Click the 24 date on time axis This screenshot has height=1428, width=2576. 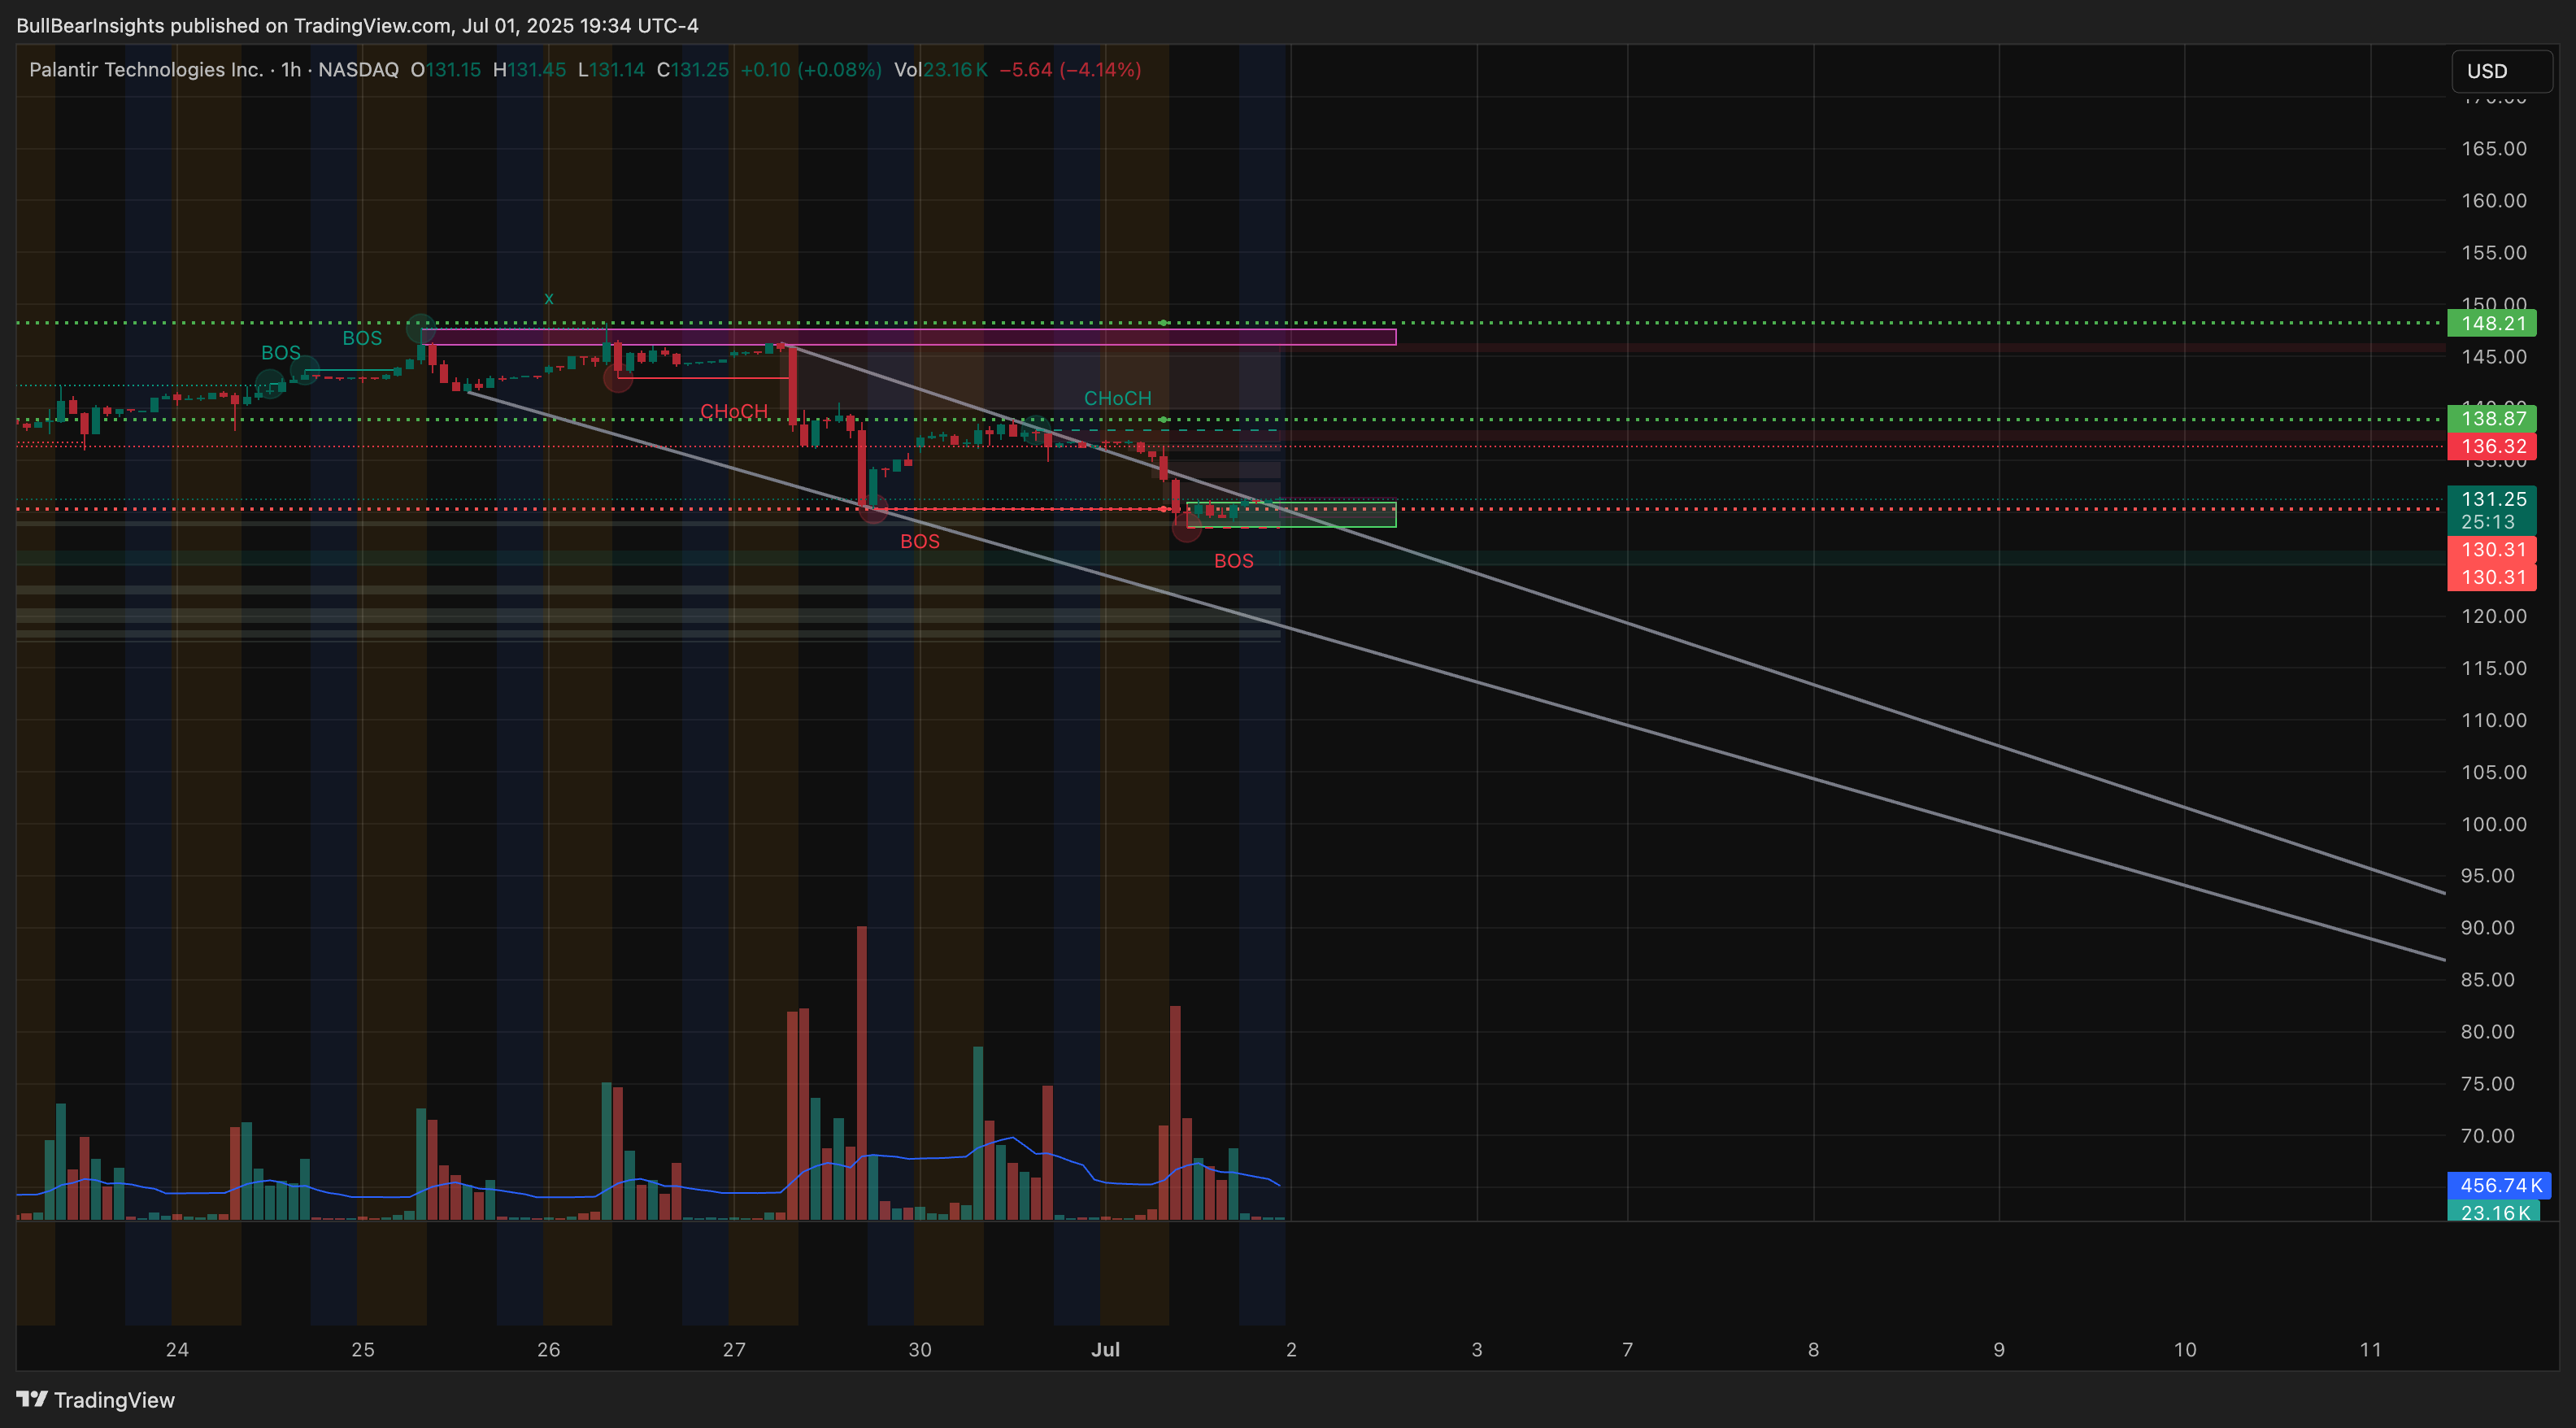[177, 1350]
